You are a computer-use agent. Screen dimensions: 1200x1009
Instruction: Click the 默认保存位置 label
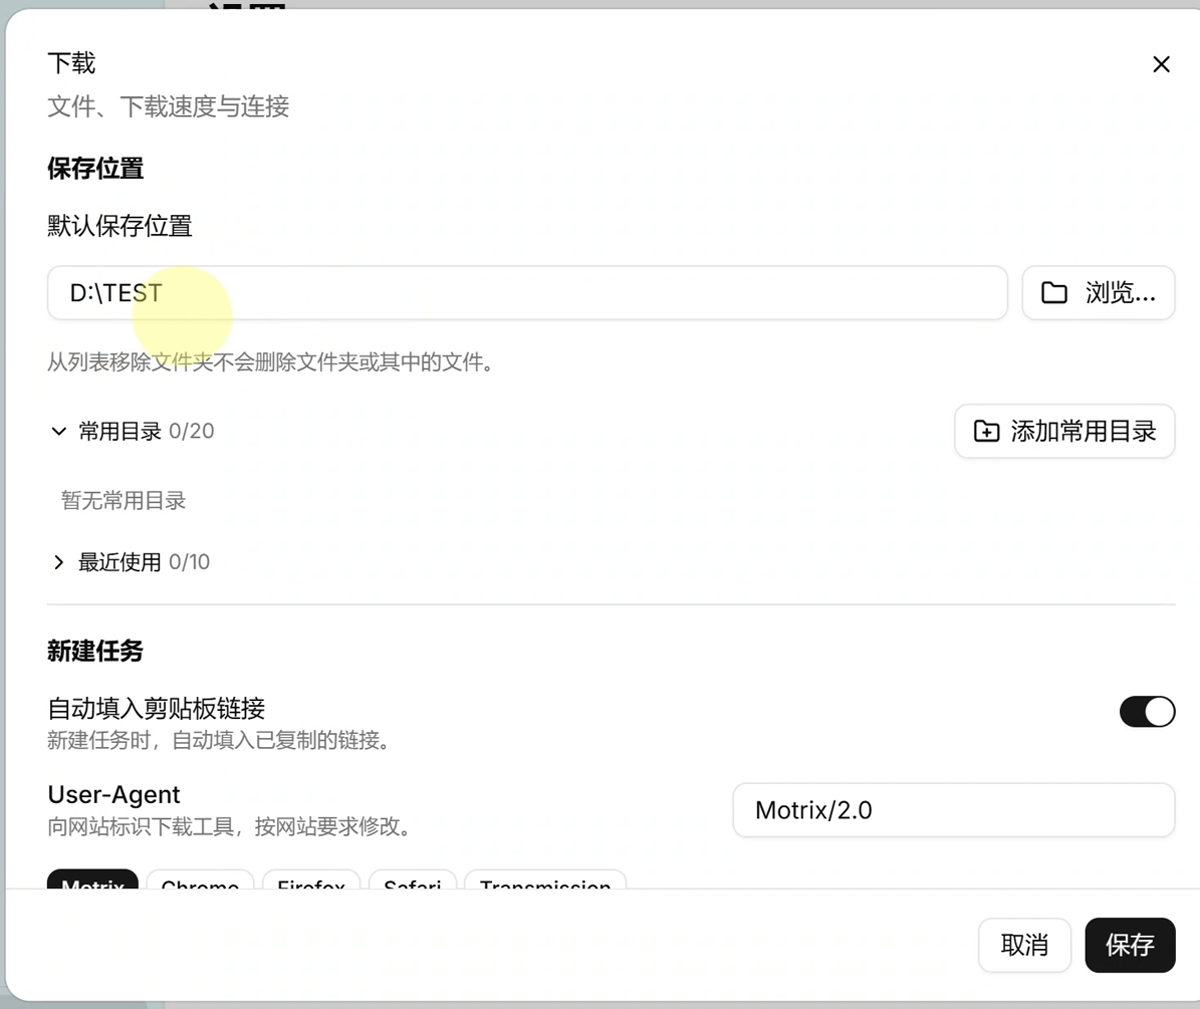tap(120, 226)
